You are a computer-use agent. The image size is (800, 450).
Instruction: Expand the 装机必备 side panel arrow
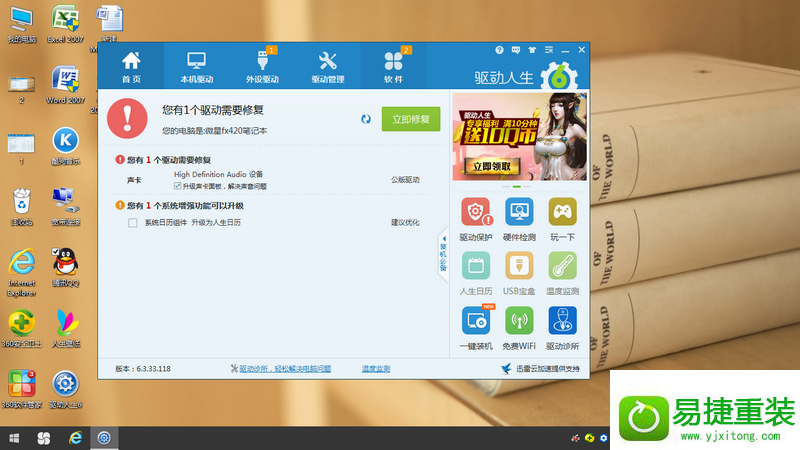pos(443,255)
